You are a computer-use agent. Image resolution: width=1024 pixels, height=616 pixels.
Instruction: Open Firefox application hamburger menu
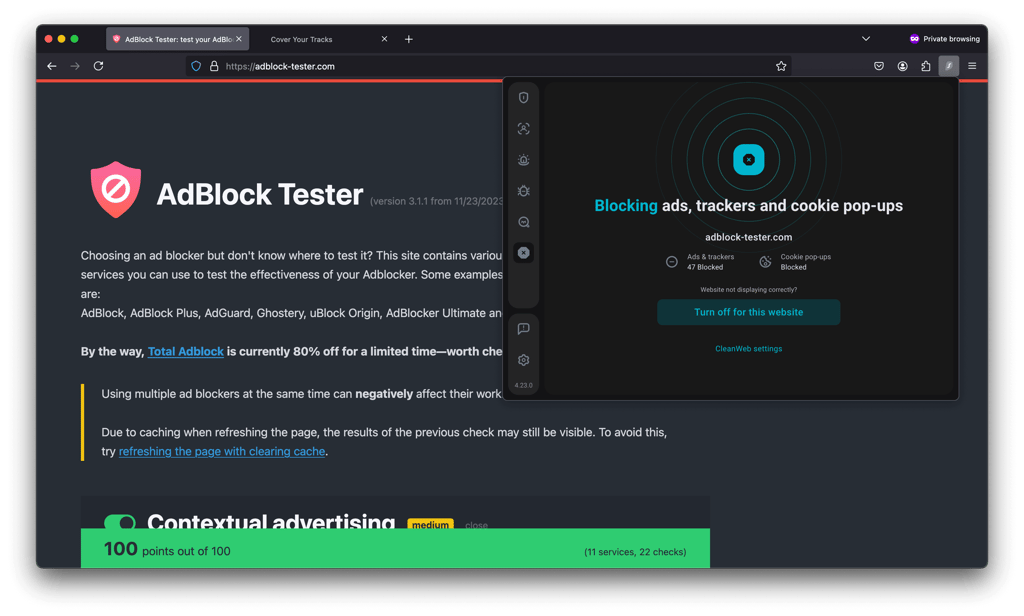click(972, 66)
